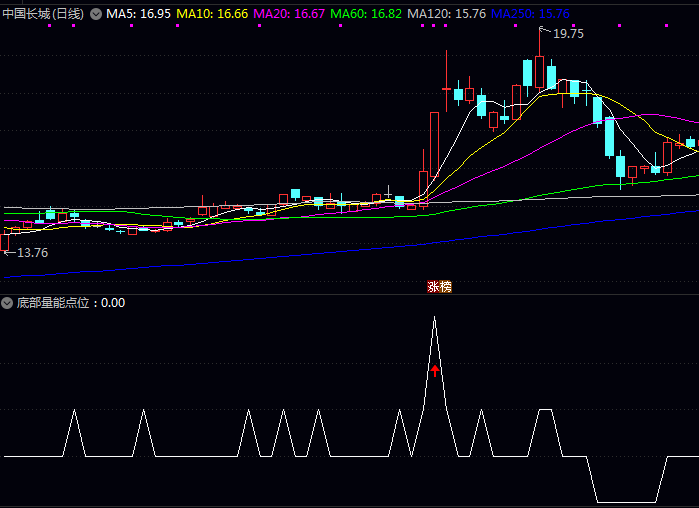The height and width of the screenshot is (508, 699).
Task: Select the MA120: 15.76 label
Action: point(447,14)
